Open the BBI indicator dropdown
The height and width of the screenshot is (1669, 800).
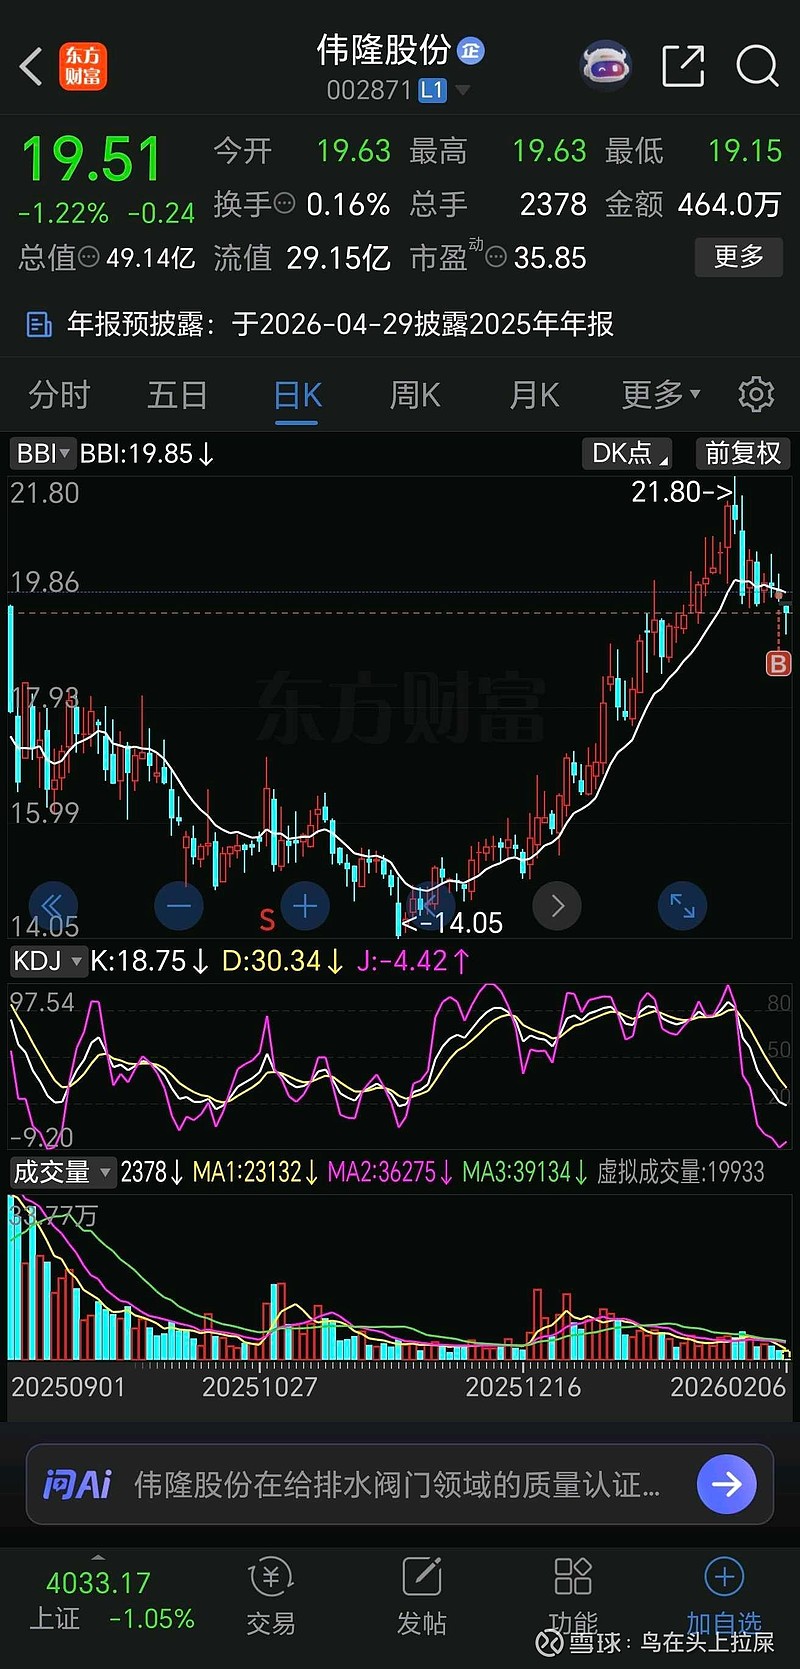pos(43,453)
